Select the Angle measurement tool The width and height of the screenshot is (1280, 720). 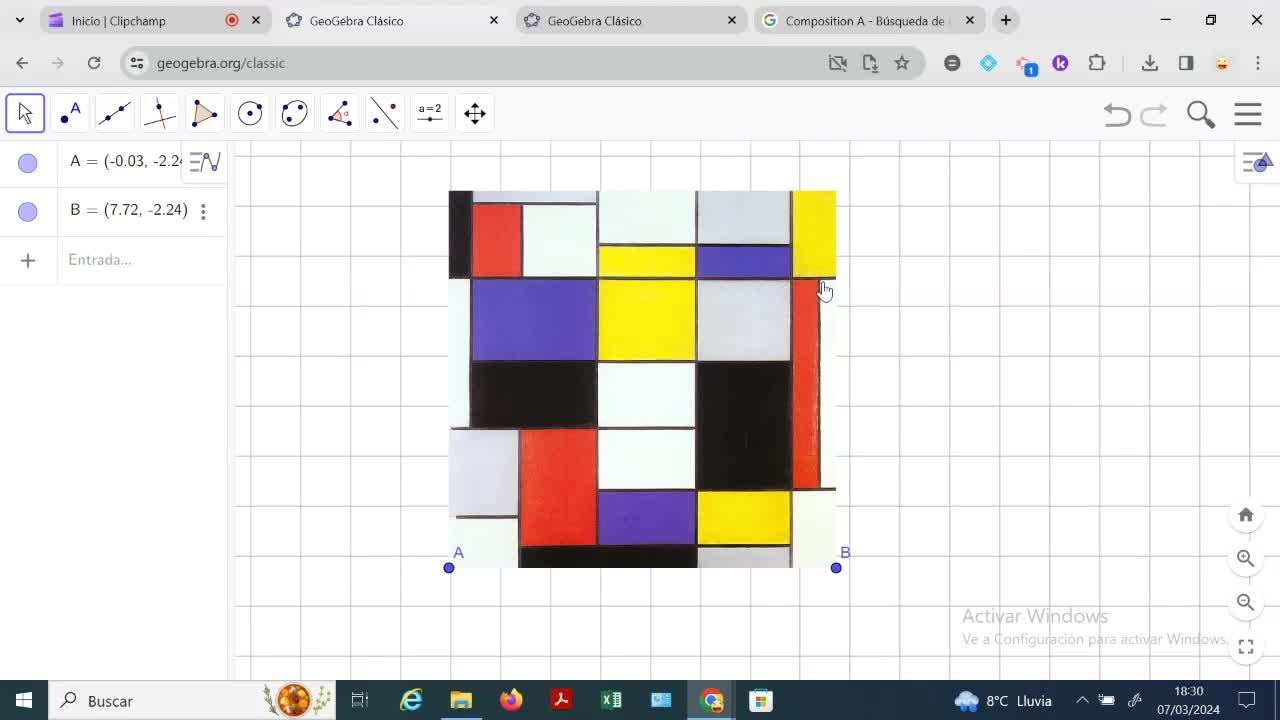[x=340, y=113]
